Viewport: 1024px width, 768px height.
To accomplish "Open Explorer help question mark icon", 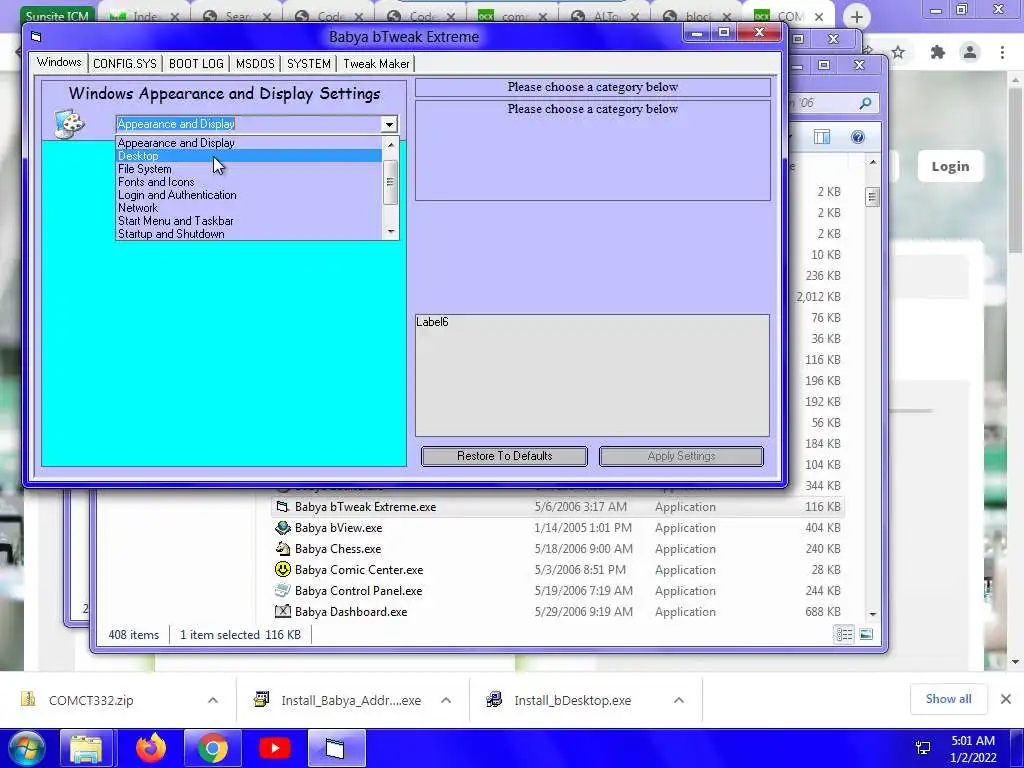I will coord(857,136).
